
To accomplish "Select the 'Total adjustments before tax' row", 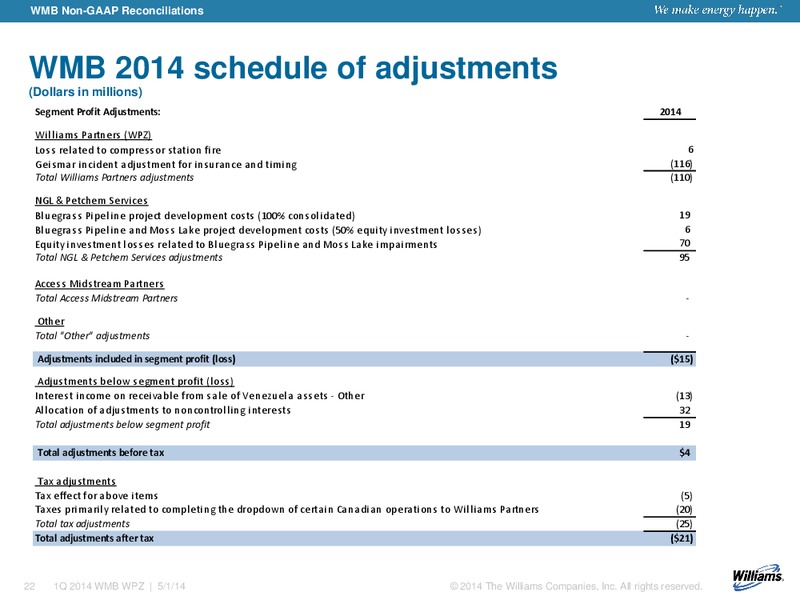I will point(364,453).
